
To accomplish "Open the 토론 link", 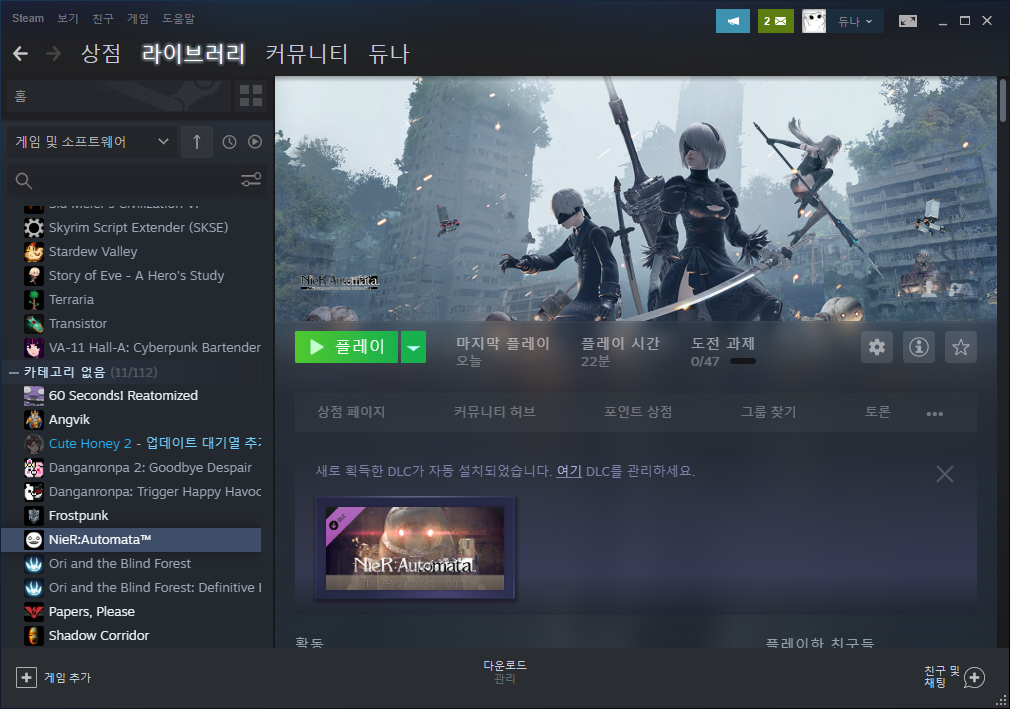I will point(877,411).
